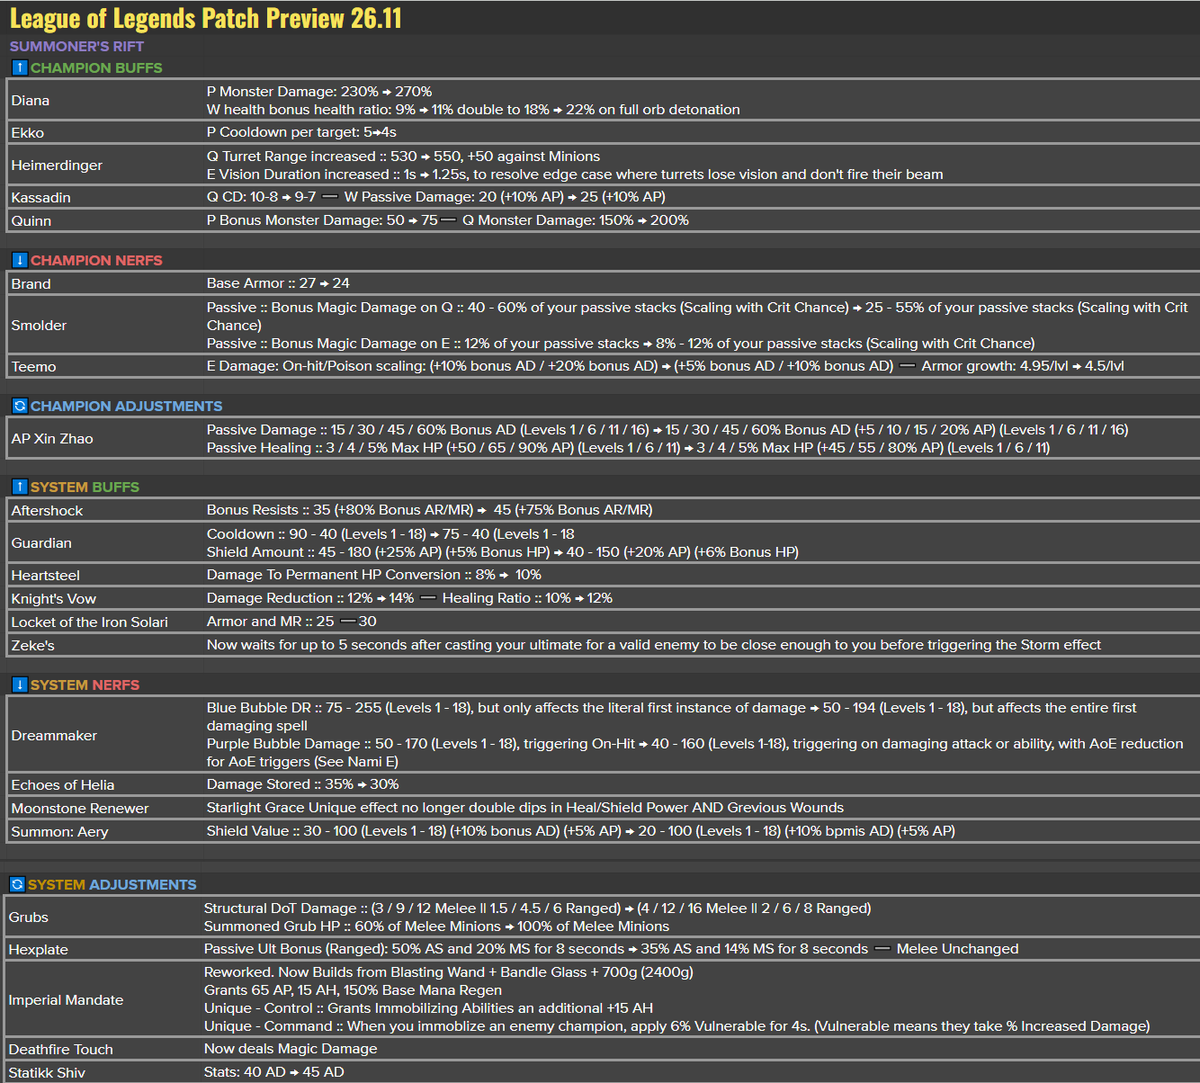Click Guardian's Cooldown 90 - 40 line
Viewport: 1200px width, 1083px height.
click(391, 534)
